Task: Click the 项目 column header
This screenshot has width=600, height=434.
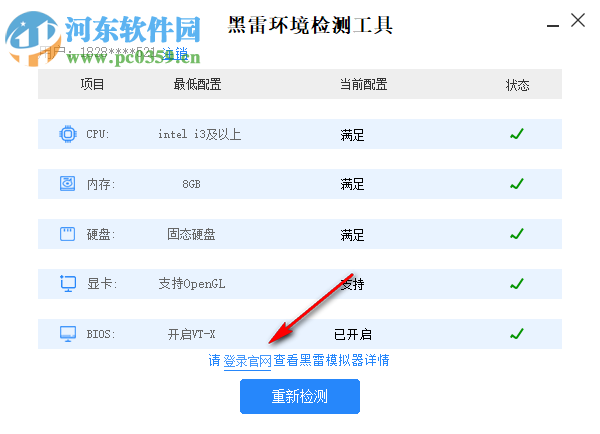Action: click(x=92, y=84)
